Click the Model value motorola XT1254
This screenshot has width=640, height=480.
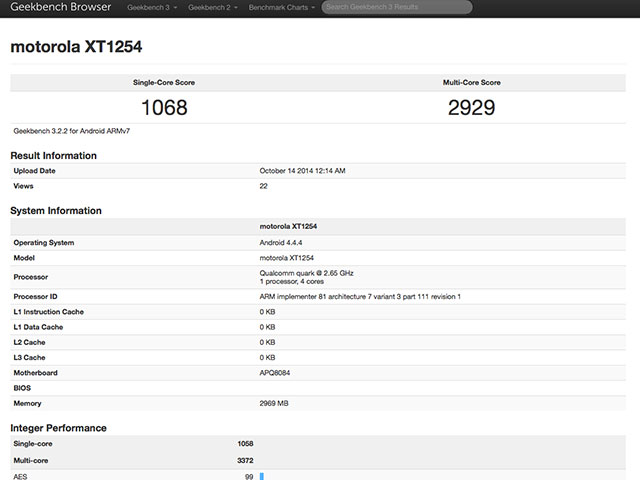pos(287,258)
